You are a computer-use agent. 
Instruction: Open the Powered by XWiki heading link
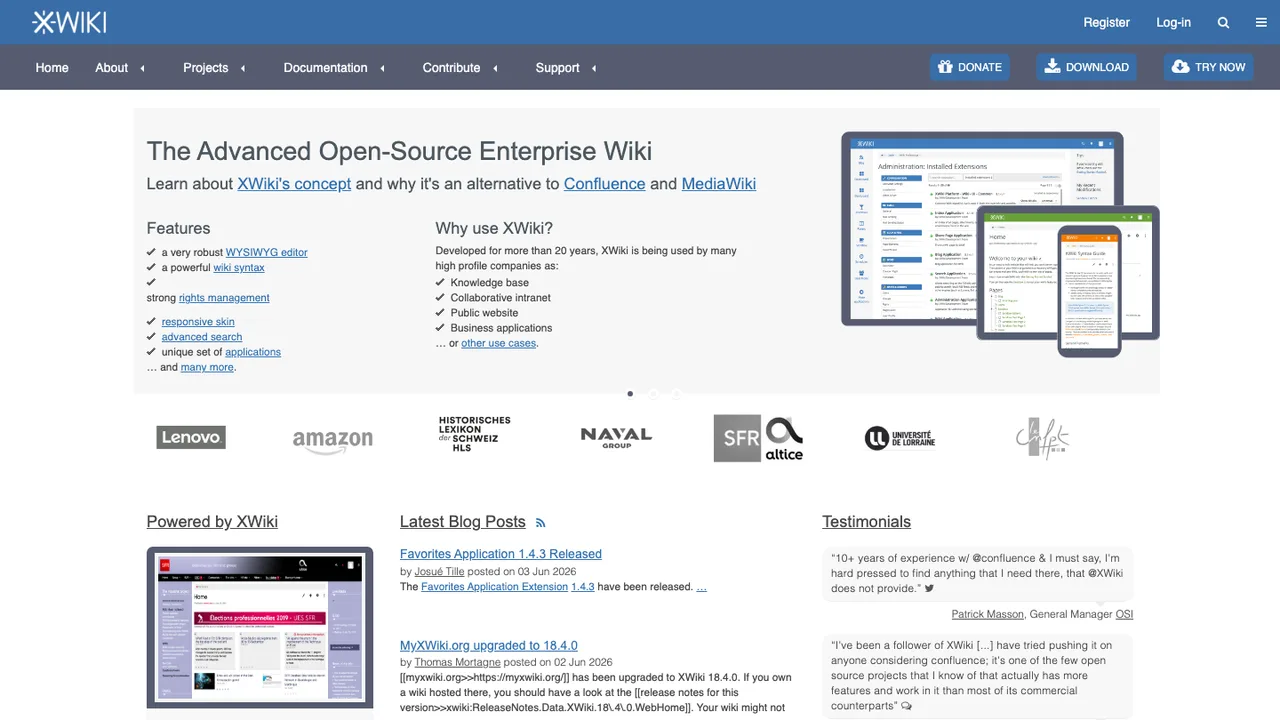pyautogui.click(x=212, y=522)
